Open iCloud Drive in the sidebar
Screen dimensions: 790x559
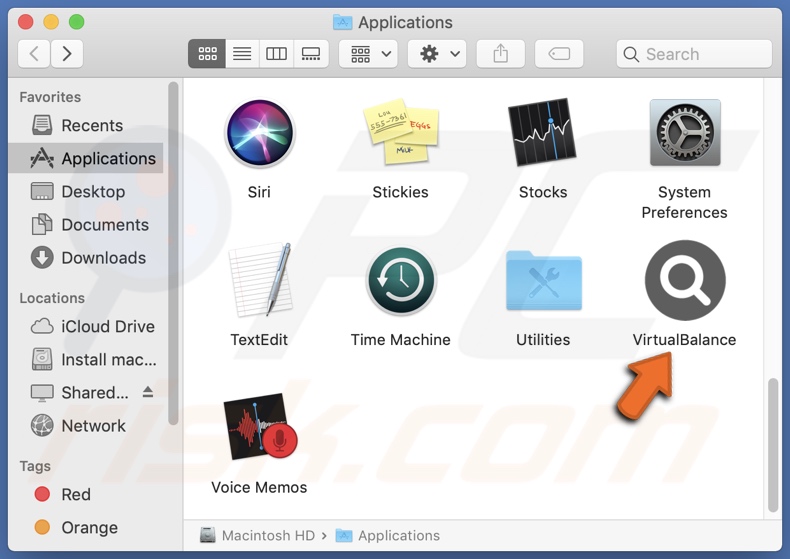(x=86, y=326)
